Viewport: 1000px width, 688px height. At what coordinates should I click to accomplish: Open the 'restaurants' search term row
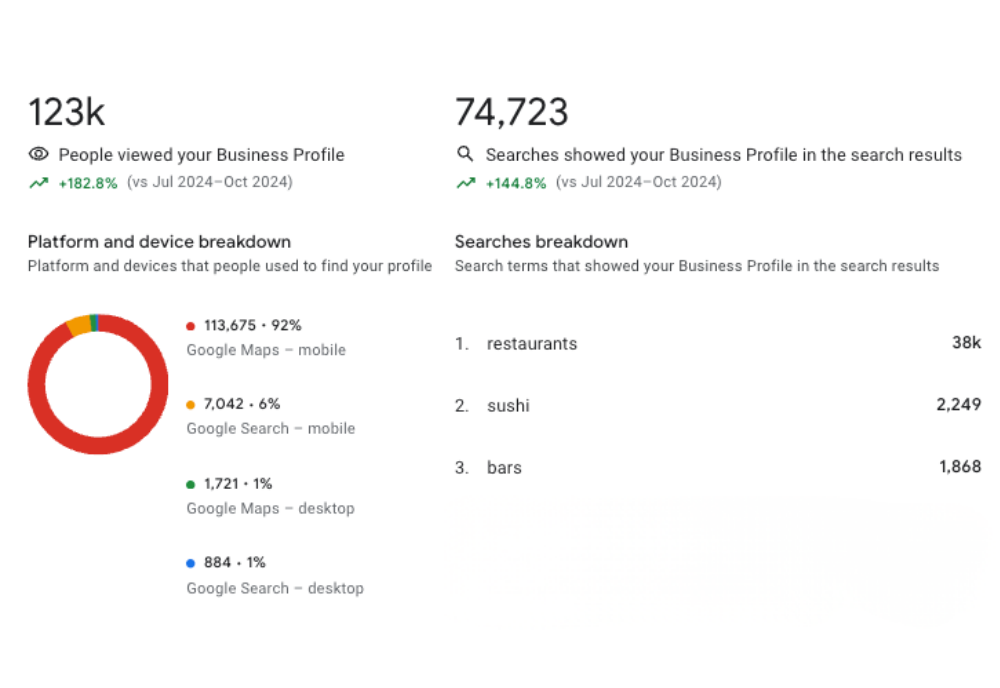(x=717, y=343)
